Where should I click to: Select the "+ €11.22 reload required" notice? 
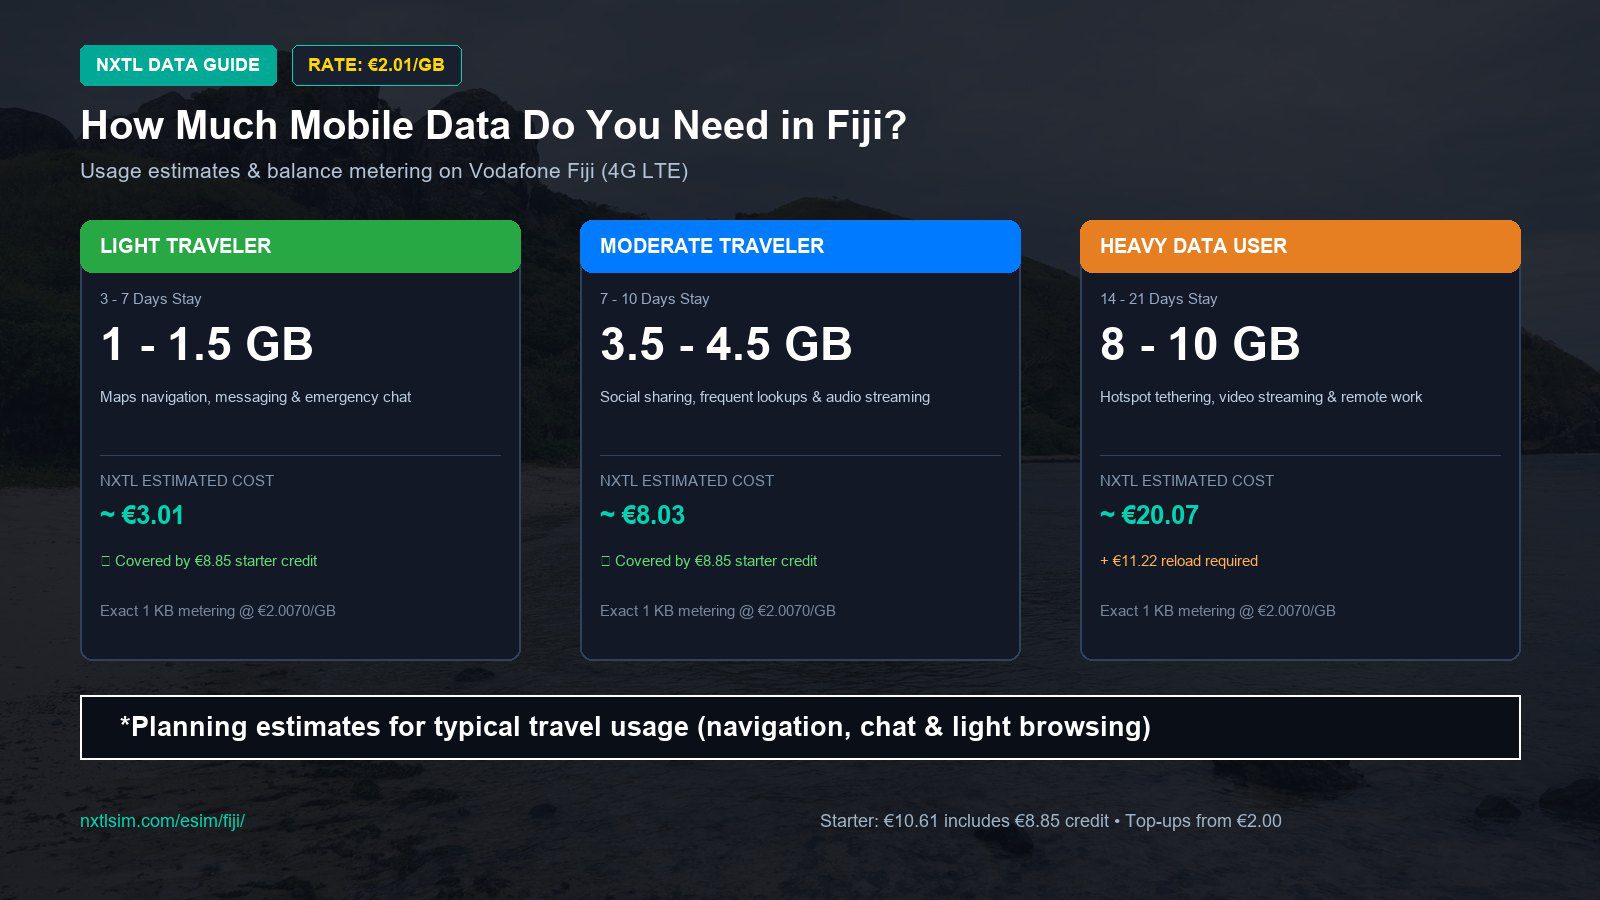(x=1179, y=561)
